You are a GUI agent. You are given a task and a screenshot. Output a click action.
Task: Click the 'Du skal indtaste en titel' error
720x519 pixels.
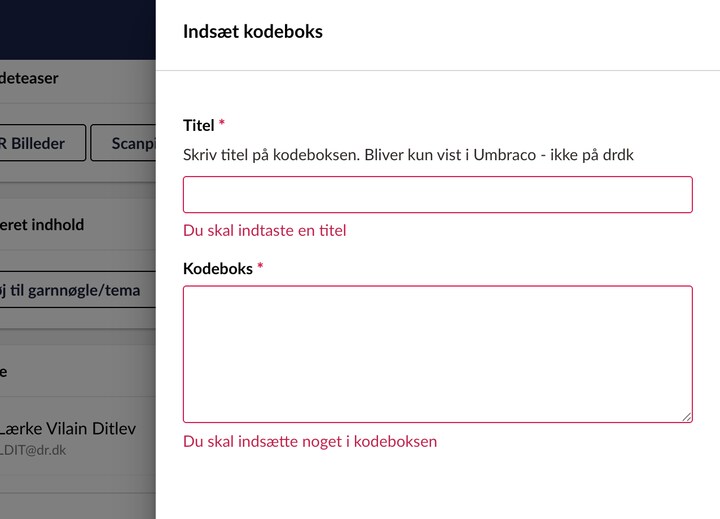pos(264,231)
